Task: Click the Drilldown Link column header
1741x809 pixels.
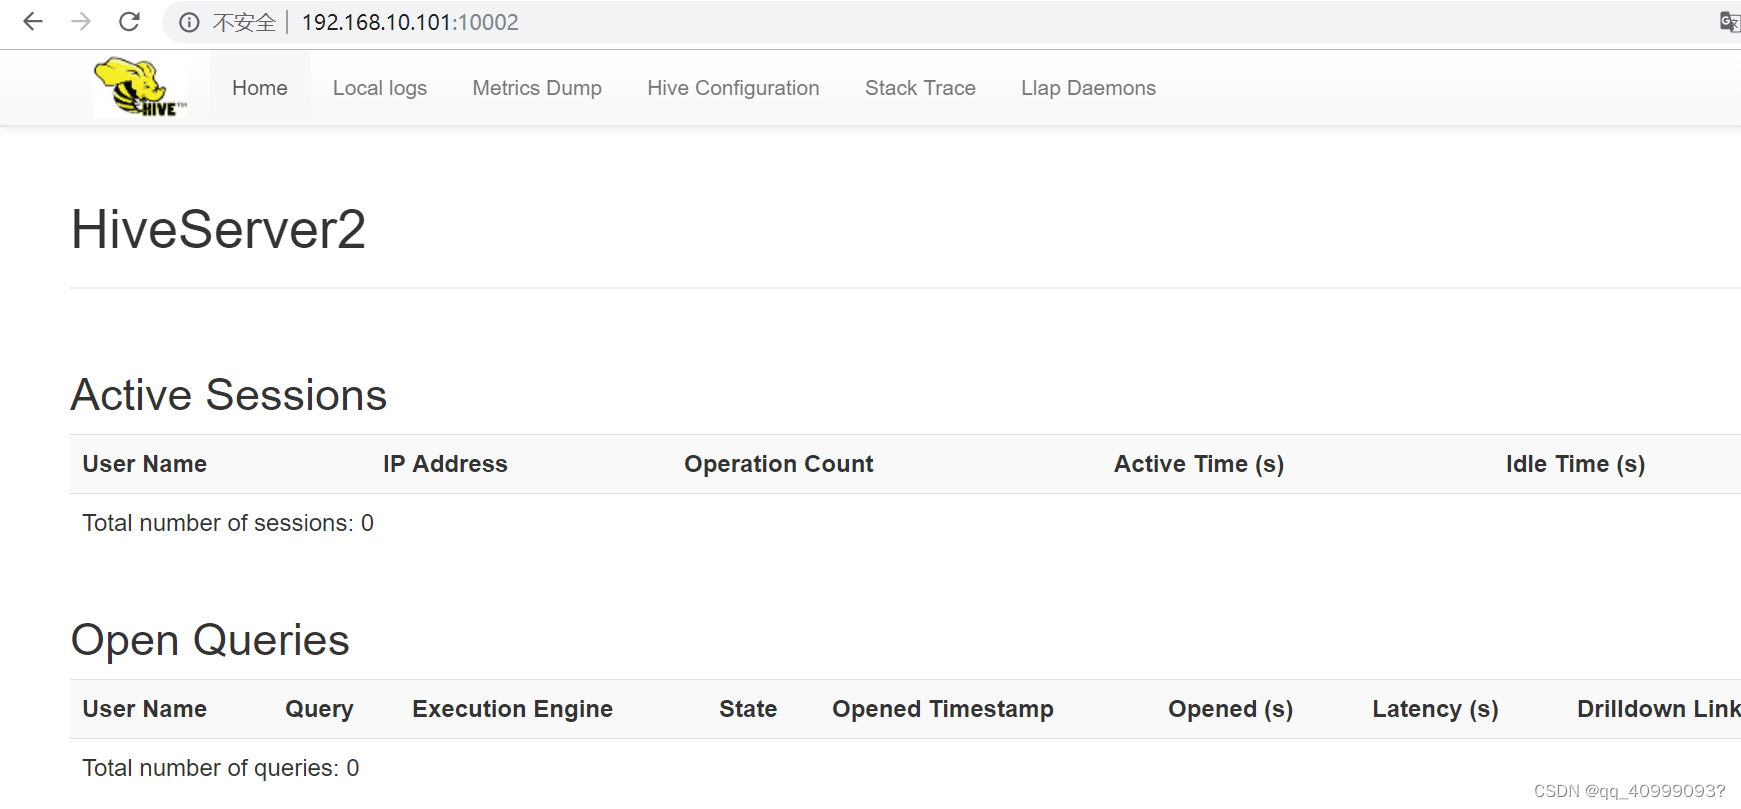Action: coord(1658,709)
